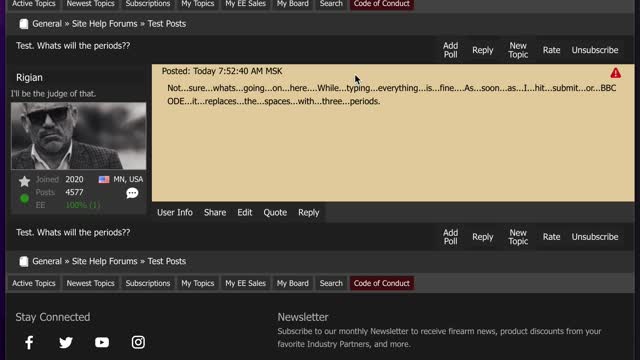Image resolution: width=640 pixels, height=360 pixels.
Task: Click the bottom thread title 'Test. Whats will the periods??'
Action: pyautogui.click(x=73, y=233)
